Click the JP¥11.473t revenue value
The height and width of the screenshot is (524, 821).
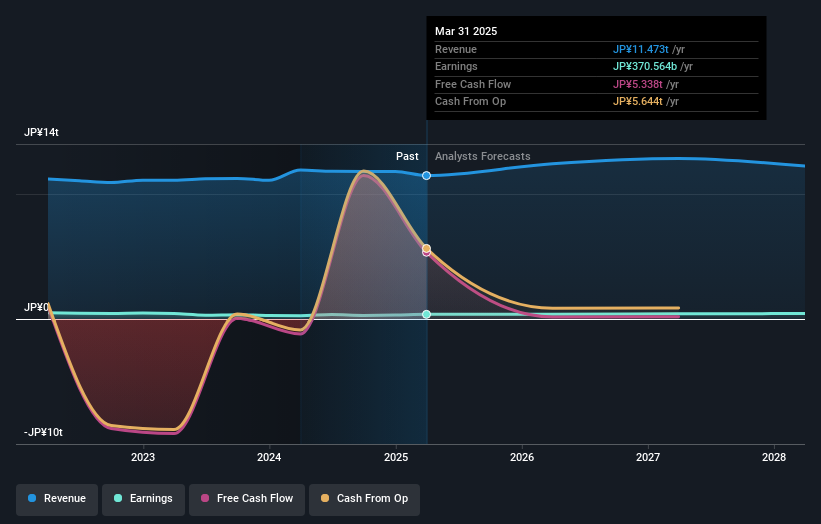[641, 49]
